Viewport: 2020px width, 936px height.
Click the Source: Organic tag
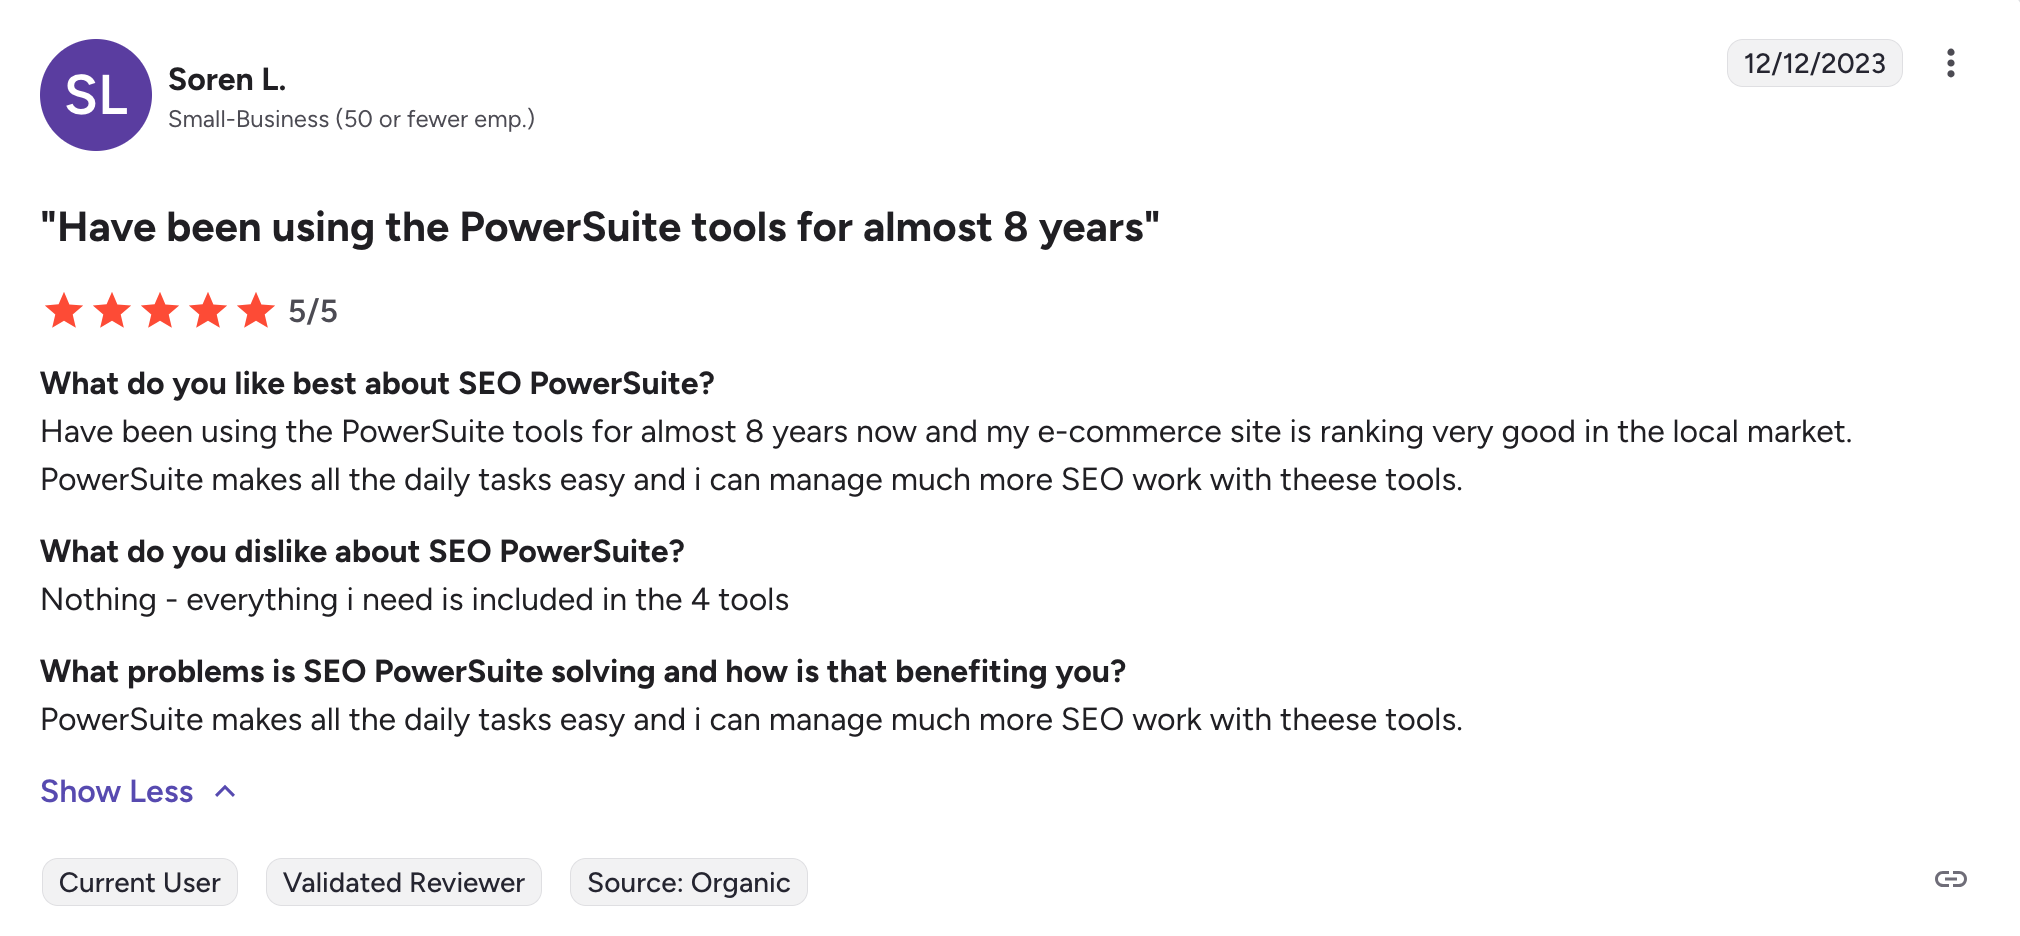pyautogui.click(x=688, y=882)
